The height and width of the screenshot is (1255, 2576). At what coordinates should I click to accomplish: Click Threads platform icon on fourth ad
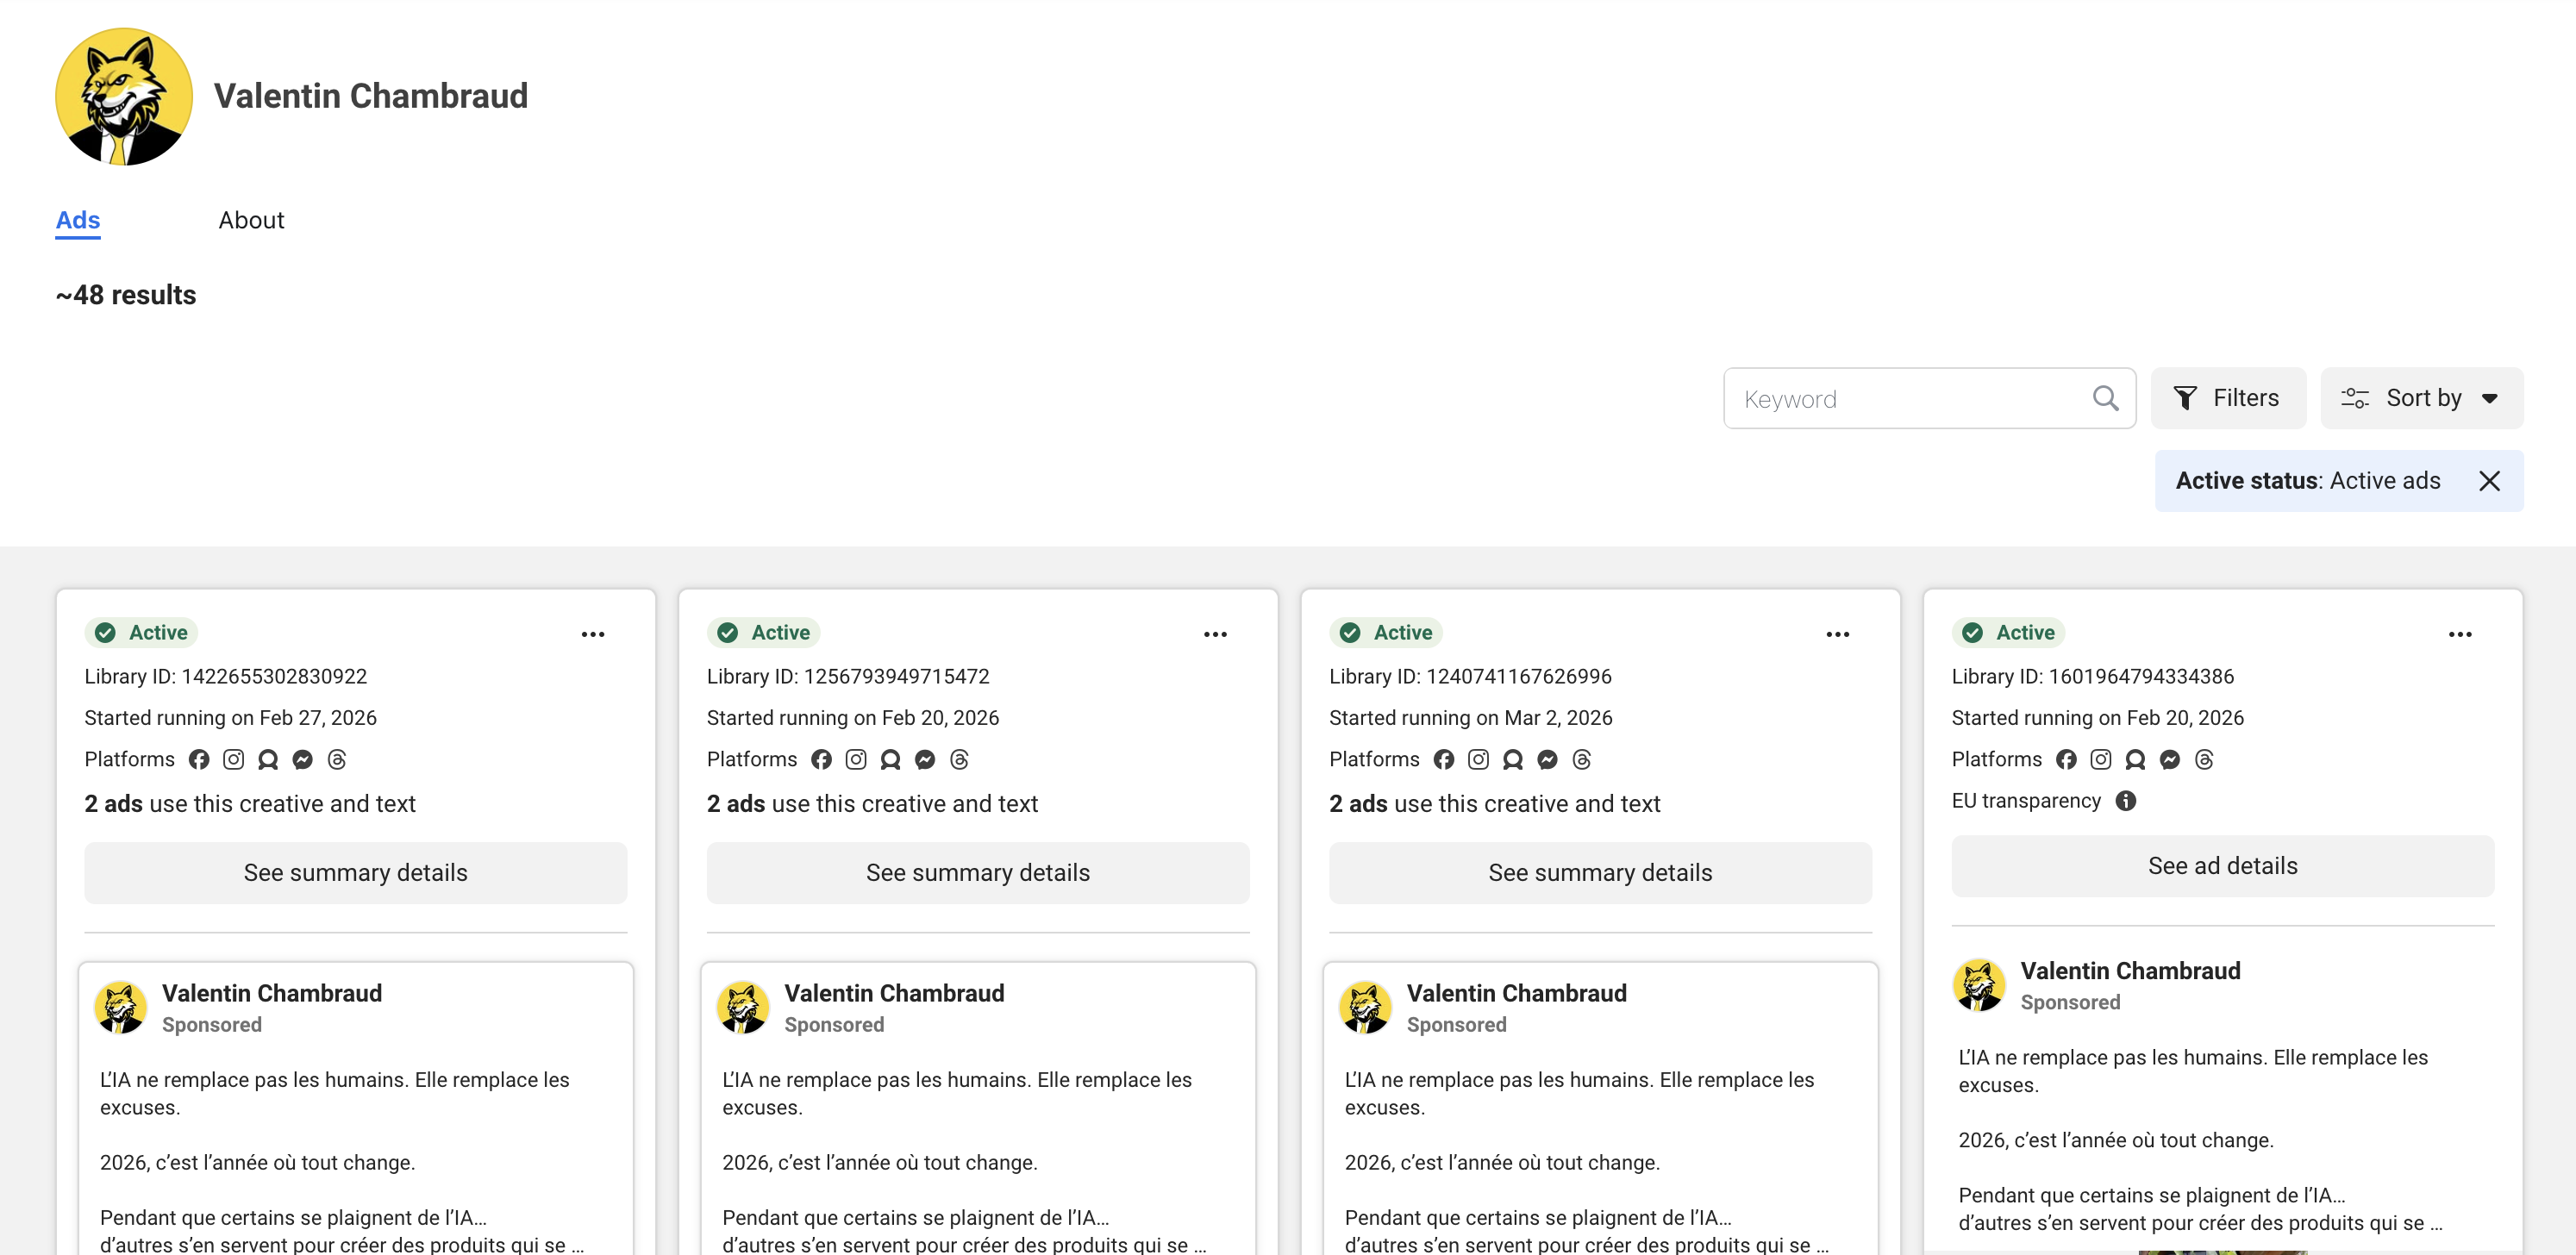2204,760
